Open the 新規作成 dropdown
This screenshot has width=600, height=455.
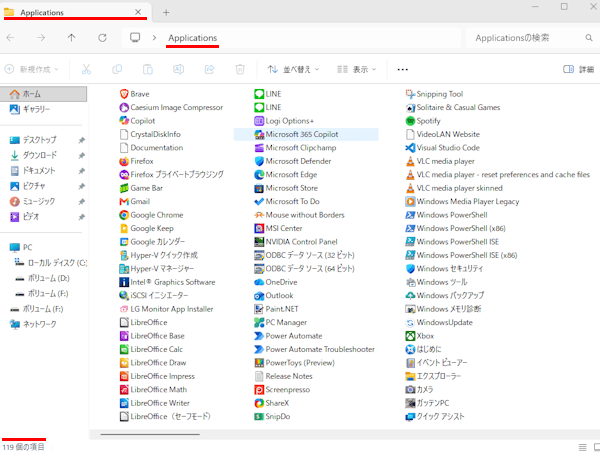pos(31,69)
